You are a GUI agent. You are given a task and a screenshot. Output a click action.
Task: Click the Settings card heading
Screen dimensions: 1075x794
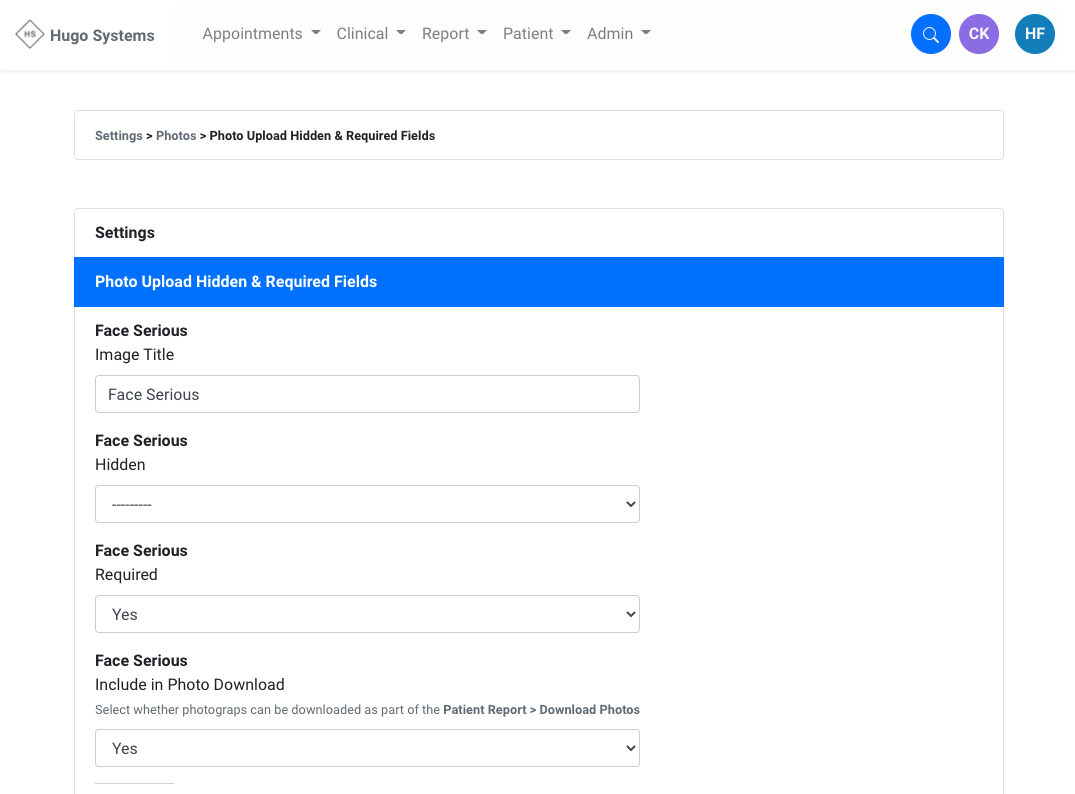click(125, 233)
